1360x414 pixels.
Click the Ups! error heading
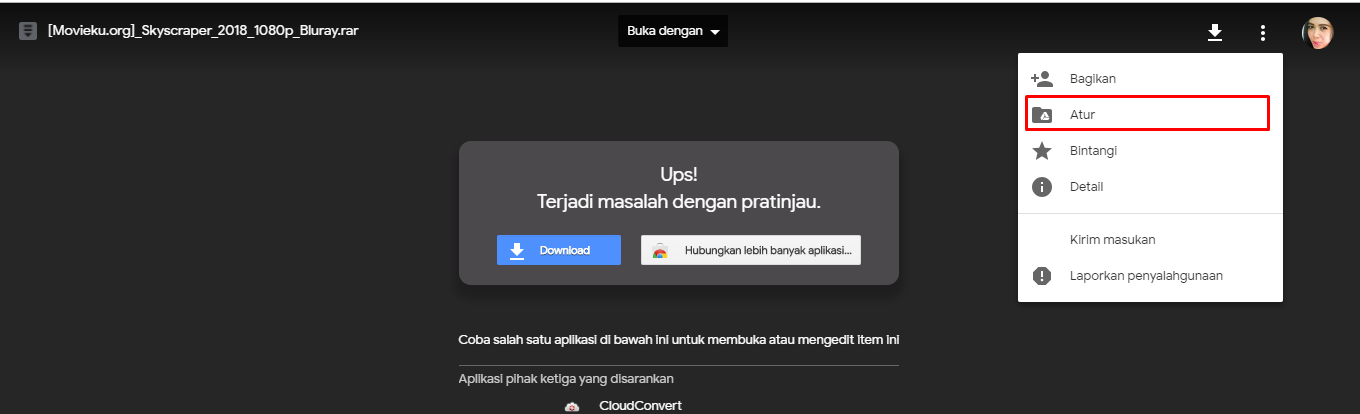(679, 175)
